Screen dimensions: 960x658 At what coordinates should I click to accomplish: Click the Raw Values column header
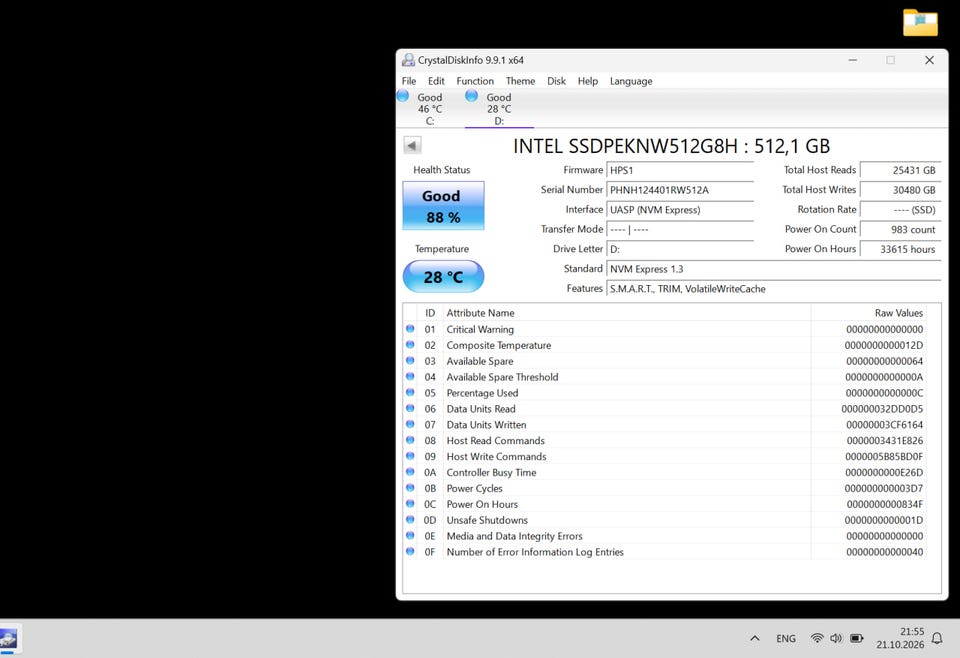click(x=868, y=313)
